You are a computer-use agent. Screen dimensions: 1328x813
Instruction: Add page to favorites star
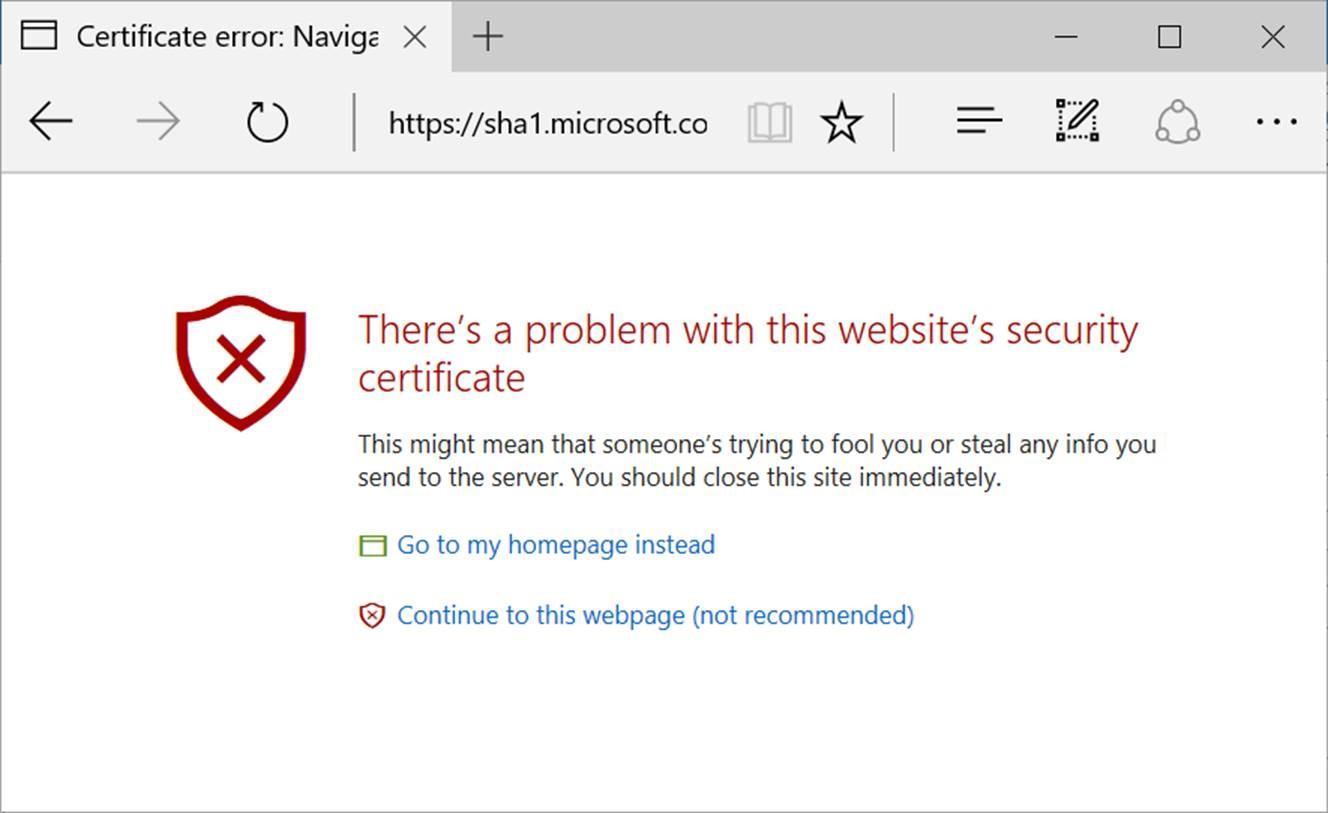841,122
